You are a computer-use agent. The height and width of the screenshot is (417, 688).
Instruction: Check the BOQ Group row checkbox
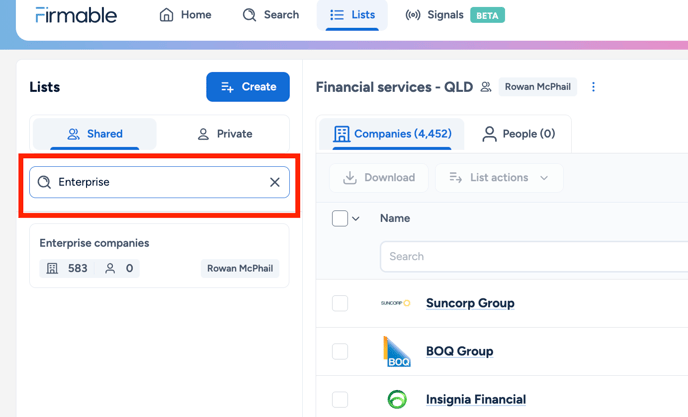coord(340,351)
